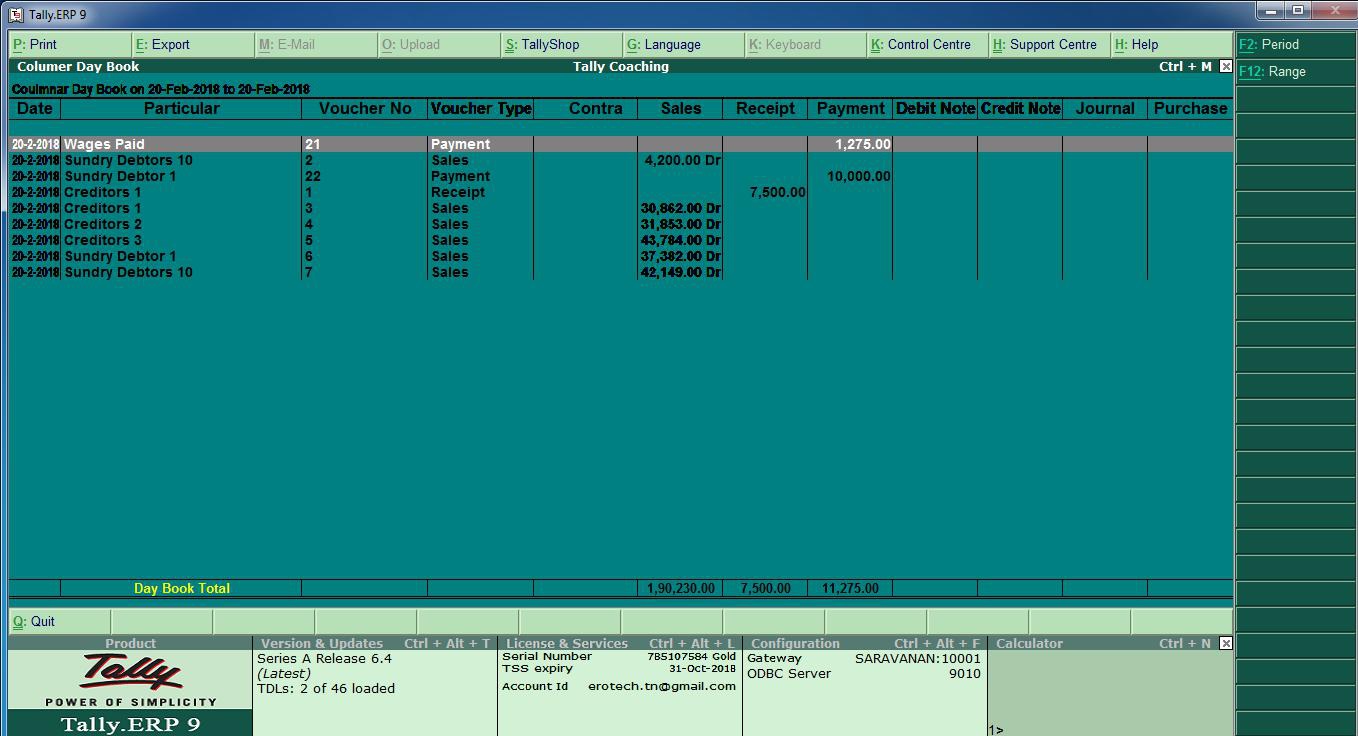Click the 4,200.00 Dr sales amount
This screenshot has height=736, width=1358.
coord(683,160)
